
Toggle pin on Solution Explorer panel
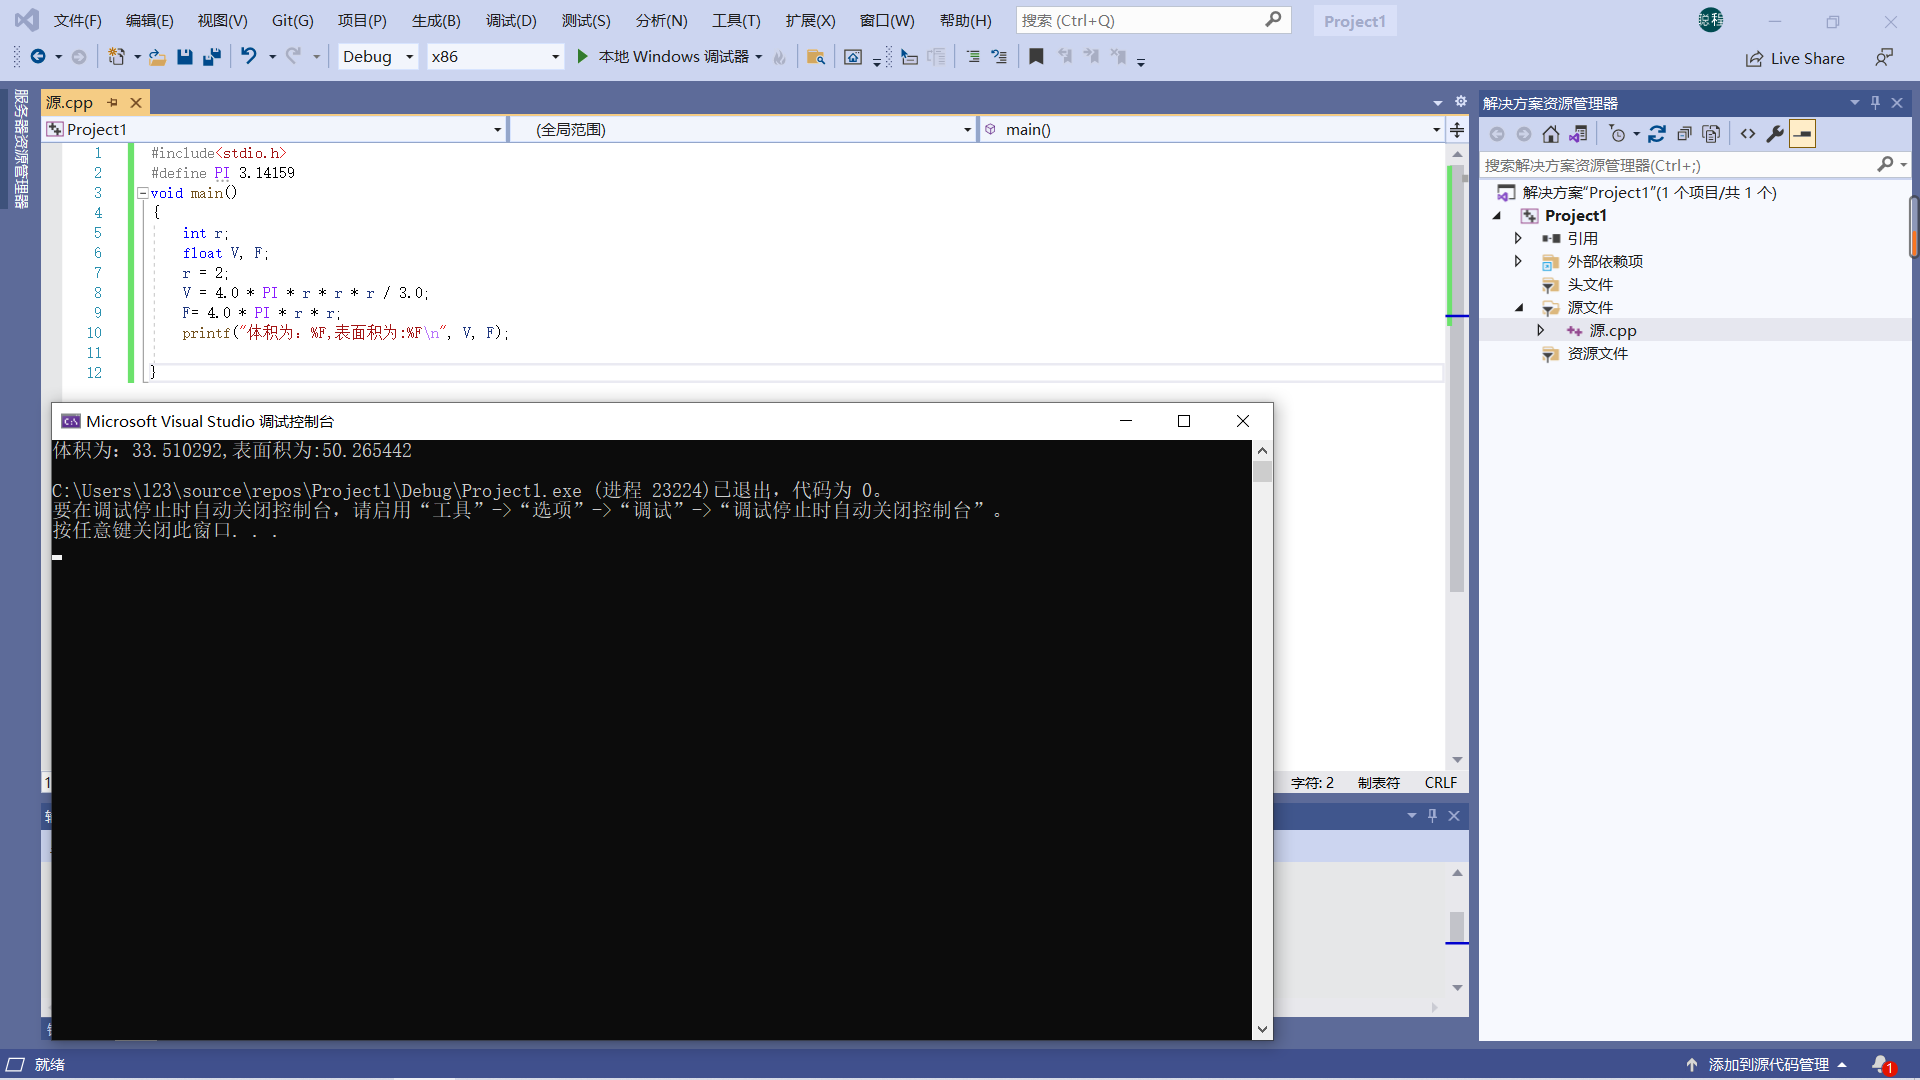pos(1875,103)
